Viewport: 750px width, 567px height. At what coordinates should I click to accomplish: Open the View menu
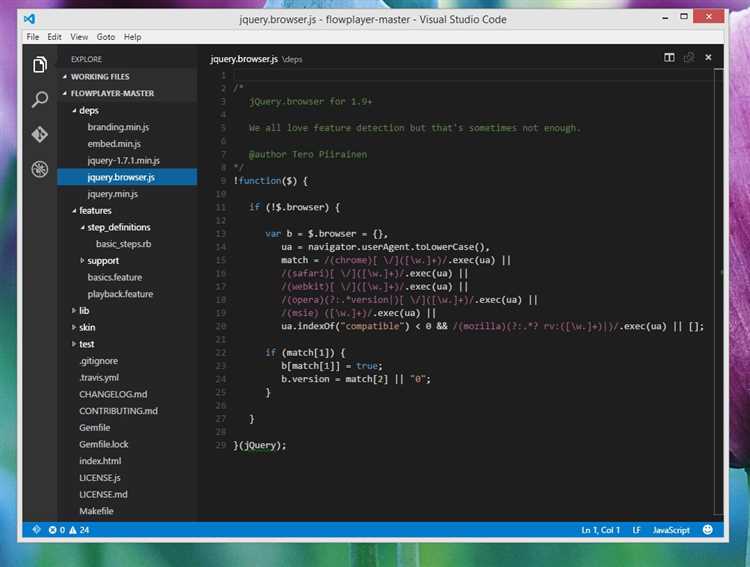[x=79, y=37]
